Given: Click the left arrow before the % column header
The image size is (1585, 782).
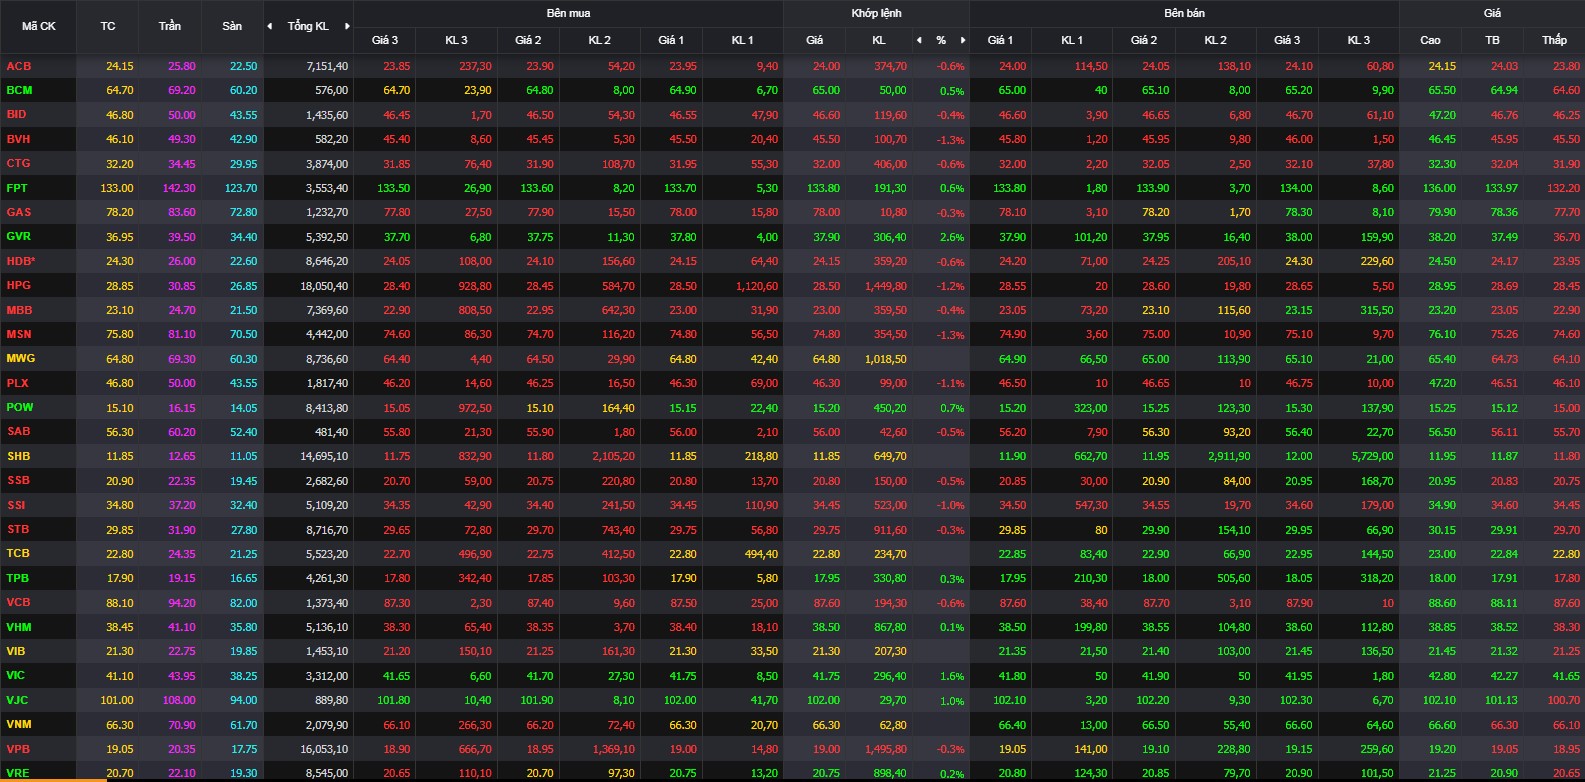Looking at the screenshot, I should pyautogui.click(x=919, y=40).
